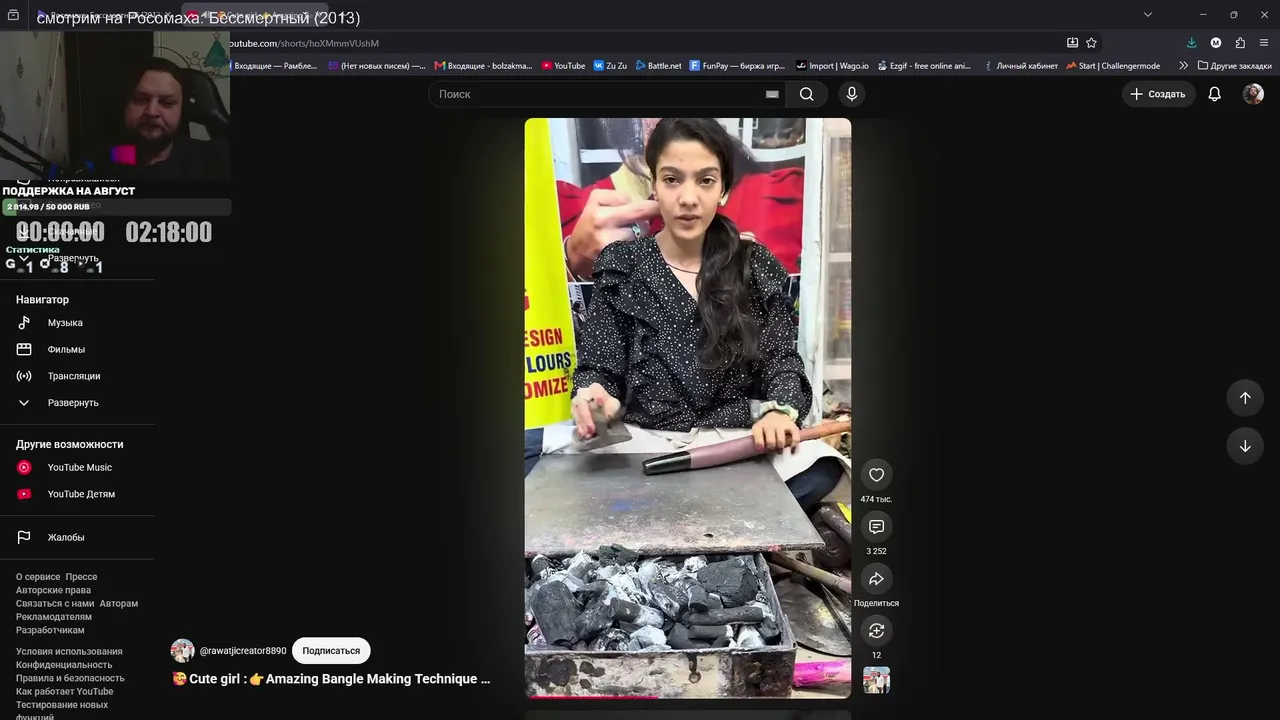Open Музыка in the Navigator section
Image resolution: width=1280 pixels, height=720 pixels.
[x=65, y=323]
